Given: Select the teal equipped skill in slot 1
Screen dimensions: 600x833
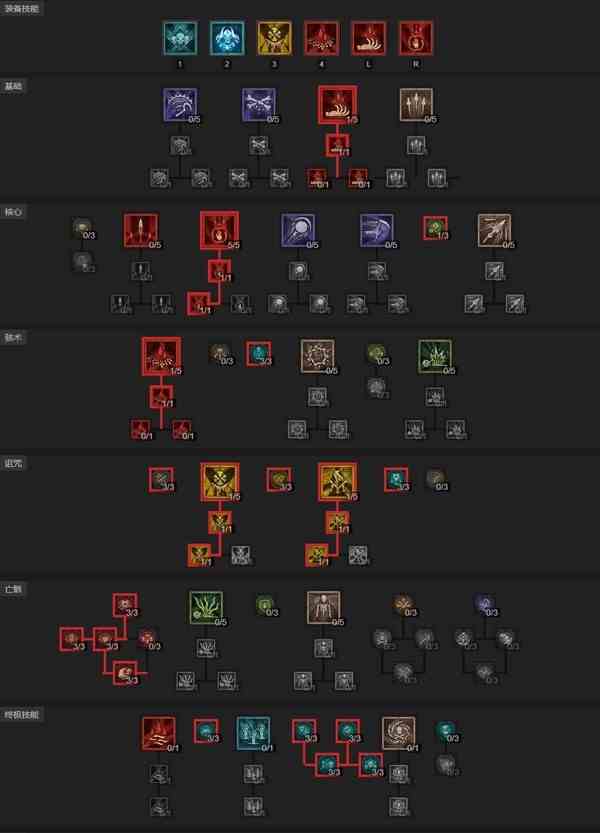Looking at the screenshot, I should tap(180, 38).
